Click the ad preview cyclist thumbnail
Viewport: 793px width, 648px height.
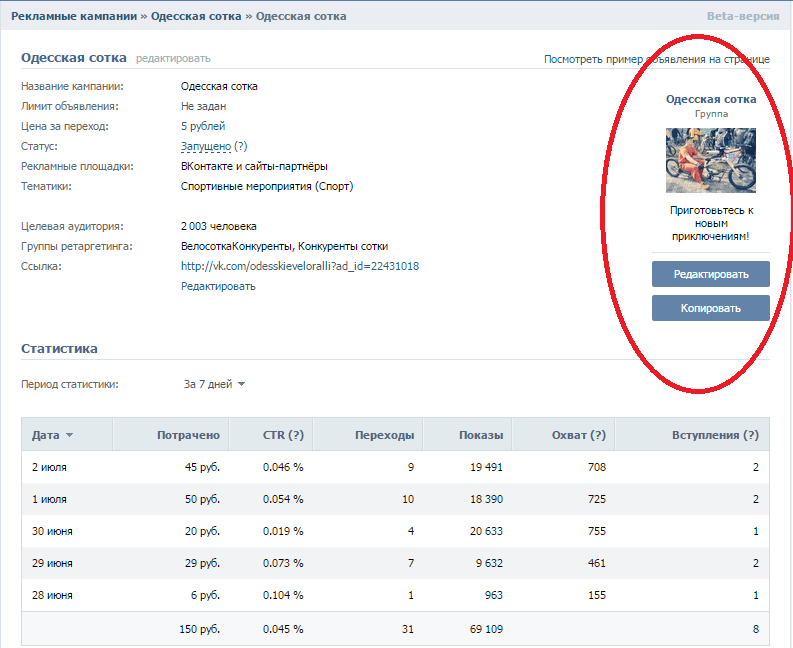[711, 160]
